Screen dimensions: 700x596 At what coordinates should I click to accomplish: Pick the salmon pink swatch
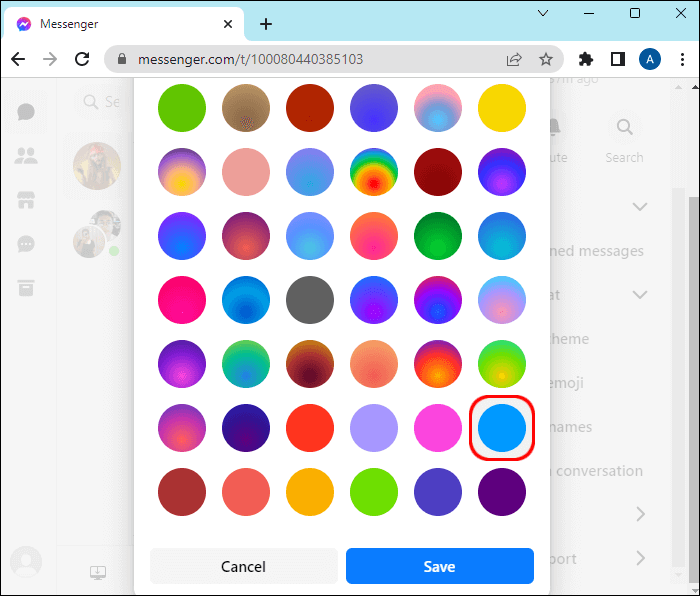pos(246,172)
